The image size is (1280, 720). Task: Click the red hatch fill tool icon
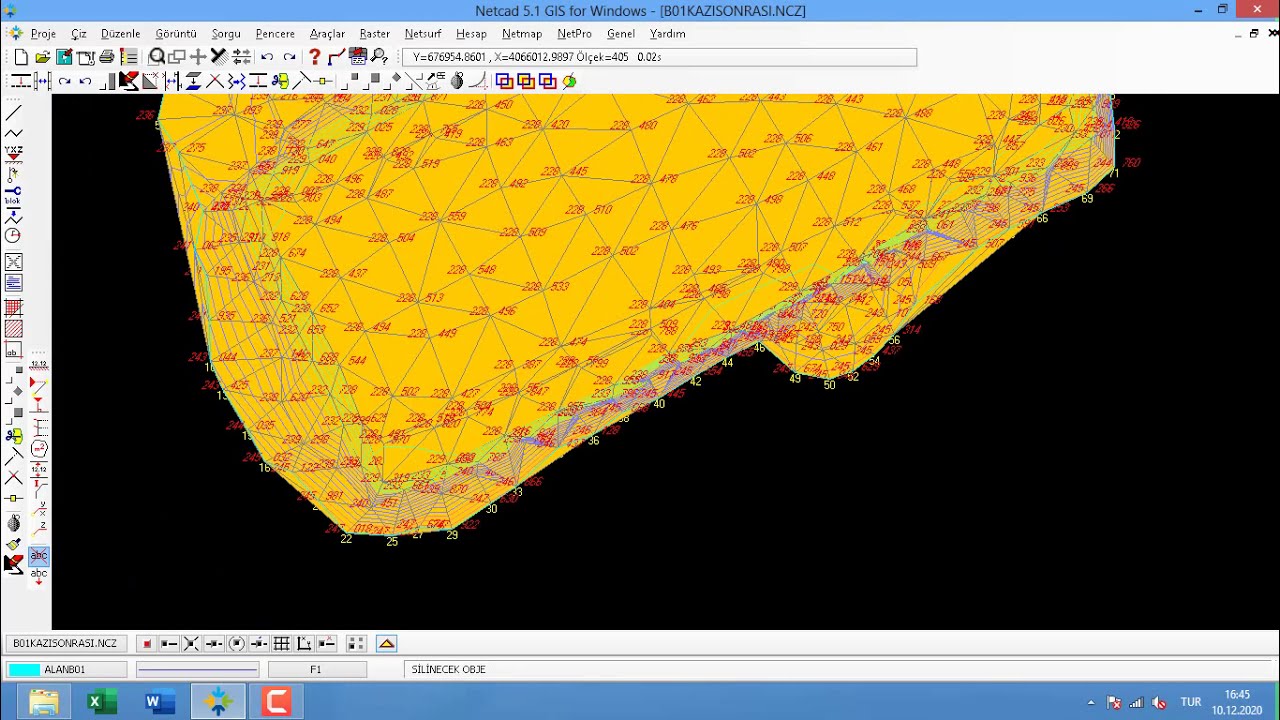pos(13,329)
